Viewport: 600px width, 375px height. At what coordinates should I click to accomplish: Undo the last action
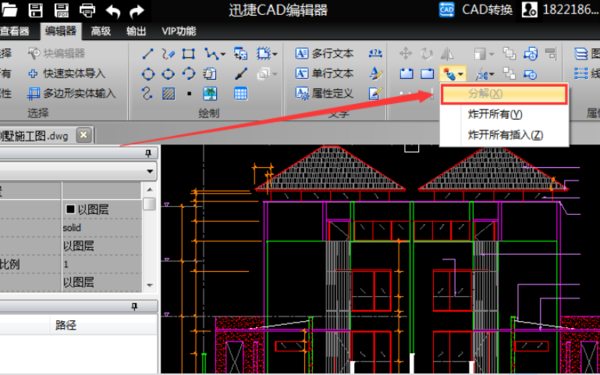pos(113,11)
